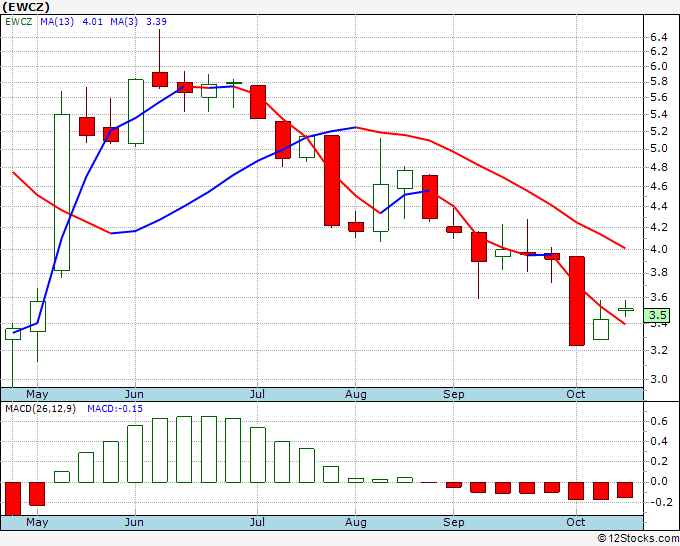
Task: Click the large red candlestick at Oct
Action: (577, 301)
